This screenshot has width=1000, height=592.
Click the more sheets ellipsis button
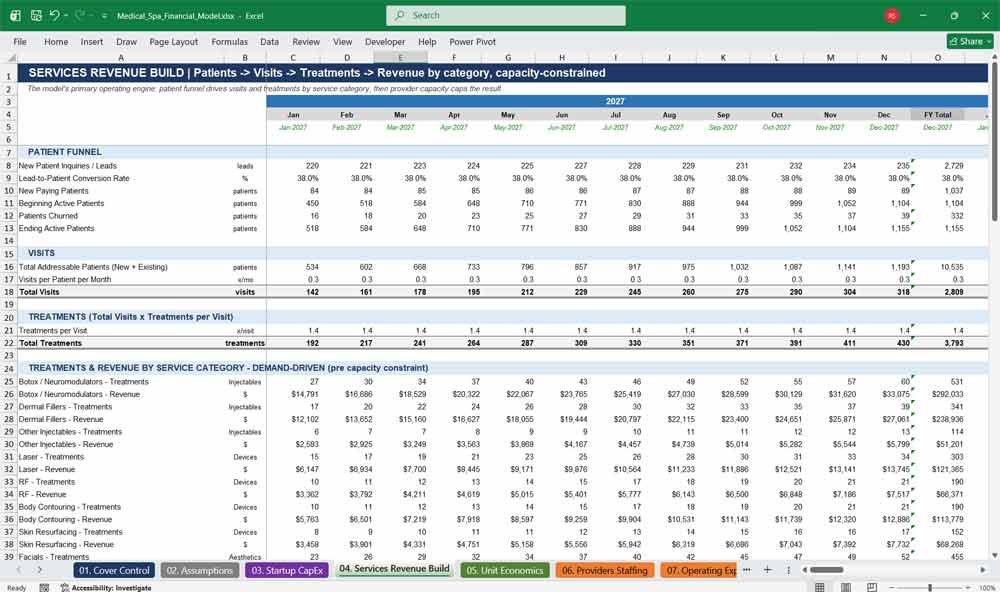(747, 570)
